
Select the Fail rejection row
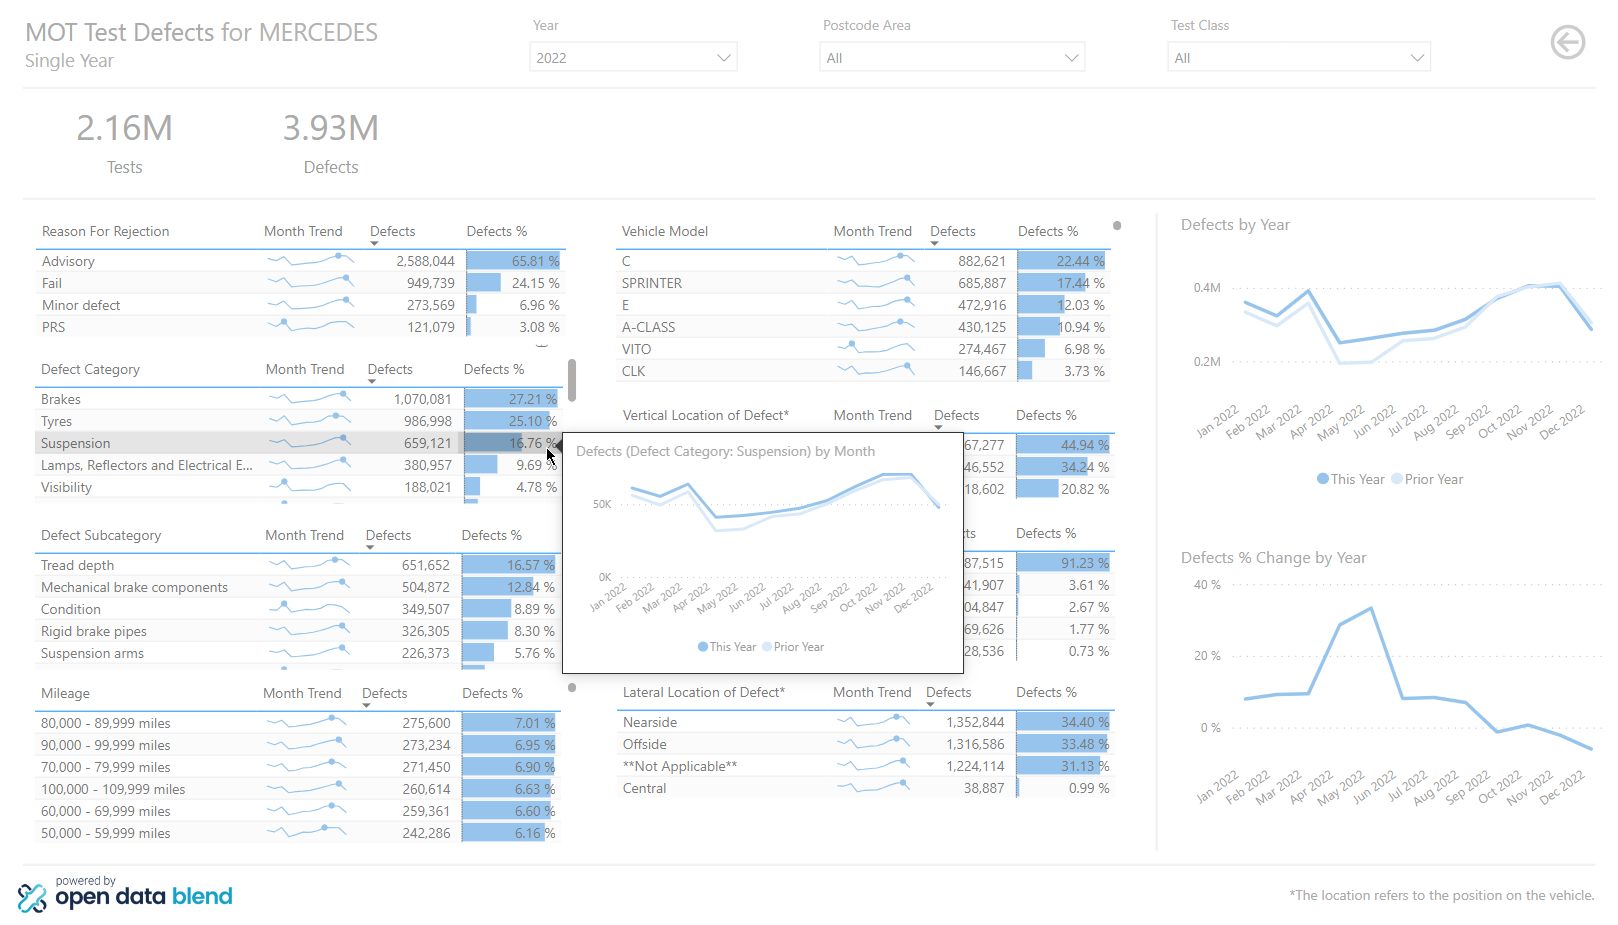pos(300,283)
